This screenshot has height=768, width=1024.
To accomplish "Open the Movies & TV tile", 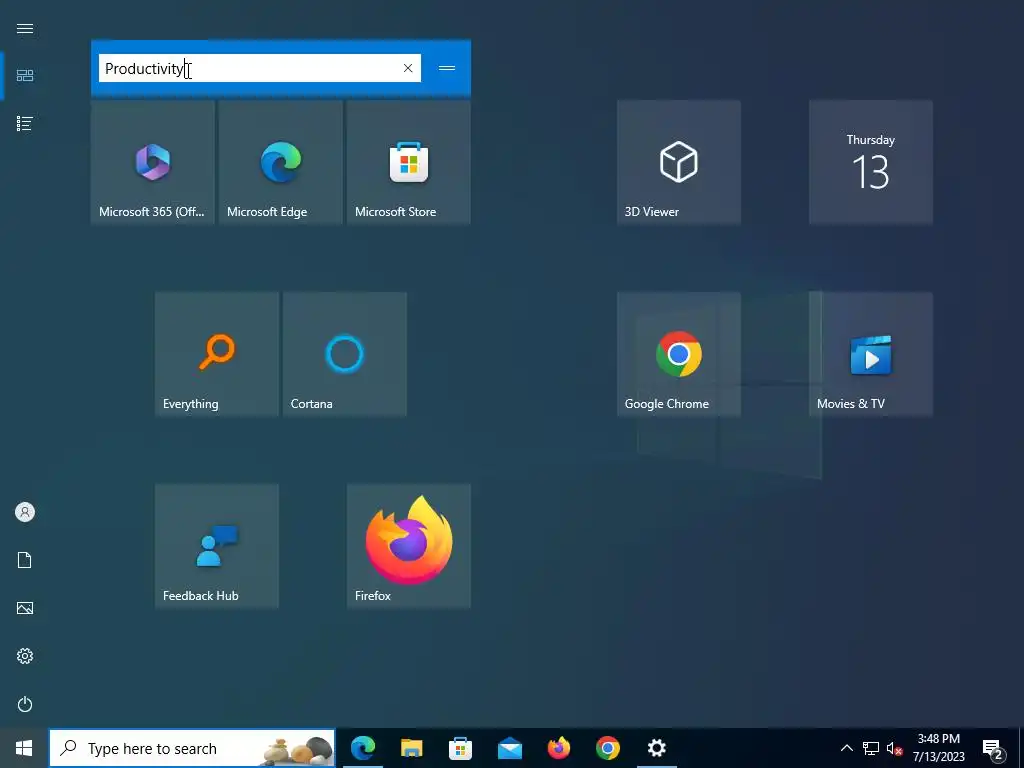I will pos(871,354).
